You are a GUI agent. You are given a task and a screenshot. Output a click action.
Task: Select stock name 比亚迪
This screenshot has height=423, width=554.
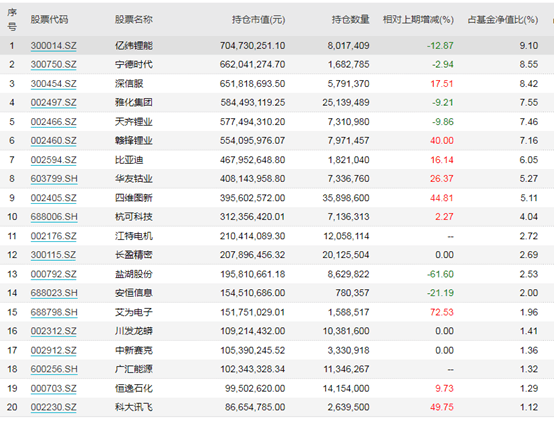click(129, 160)
